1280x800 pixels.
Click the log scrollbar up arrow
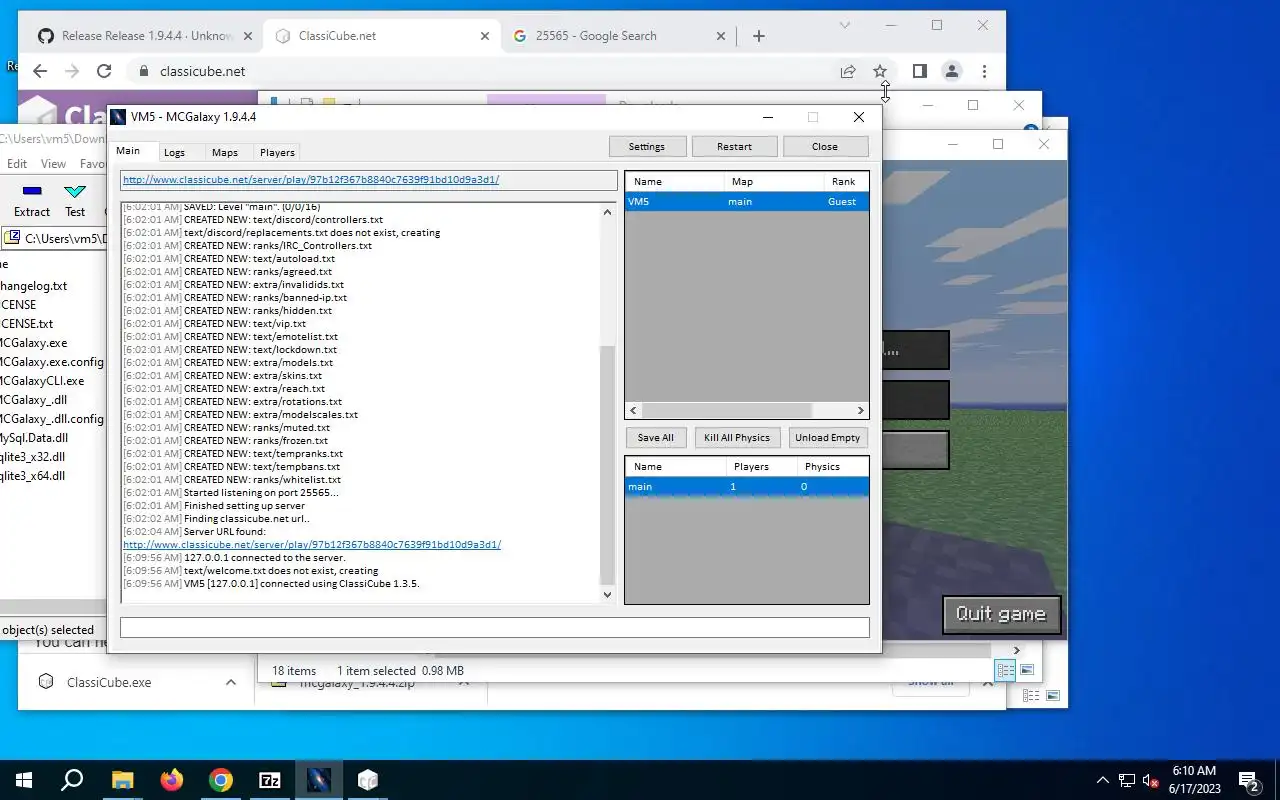click(607, 211)
